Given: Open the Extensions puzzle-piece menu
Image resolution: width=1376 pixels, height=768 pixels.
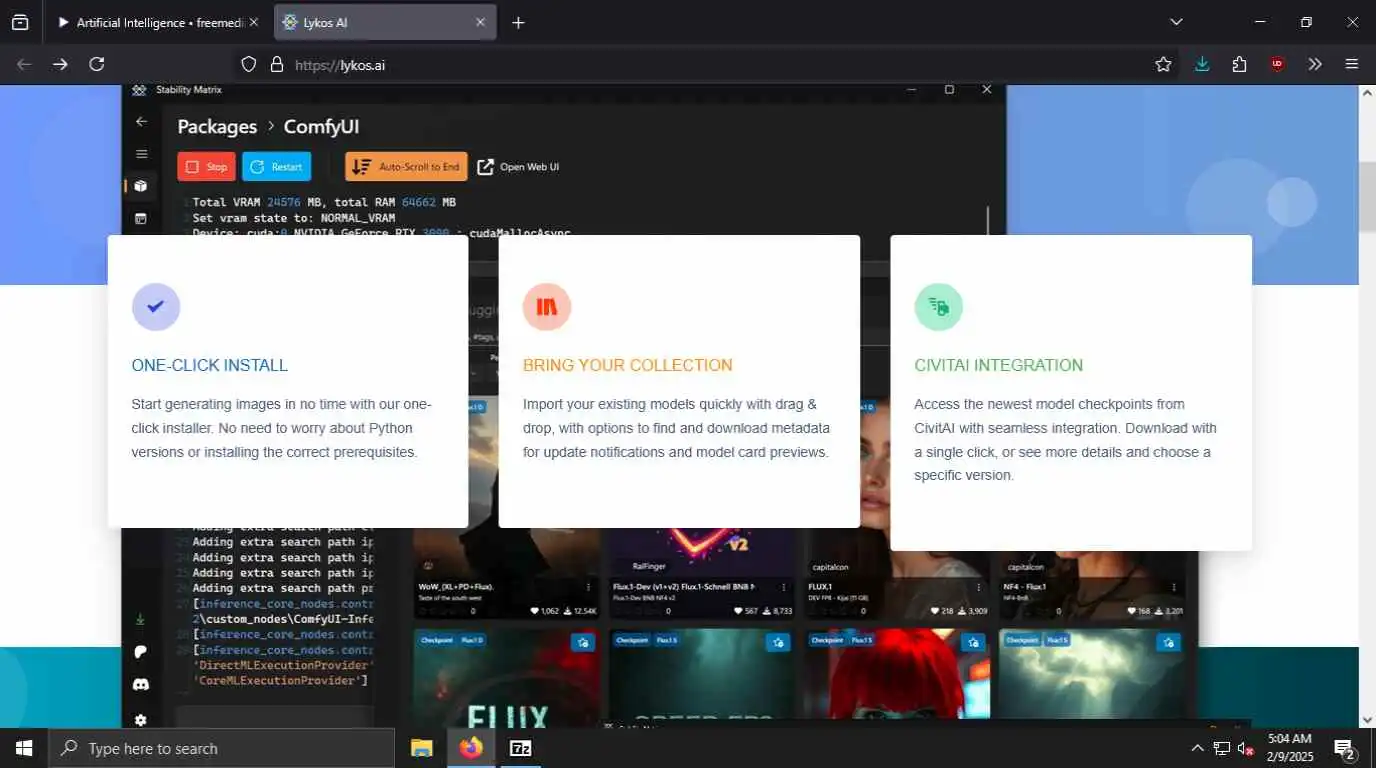Looking at the screenshot, I should [x=1240, y=64].
